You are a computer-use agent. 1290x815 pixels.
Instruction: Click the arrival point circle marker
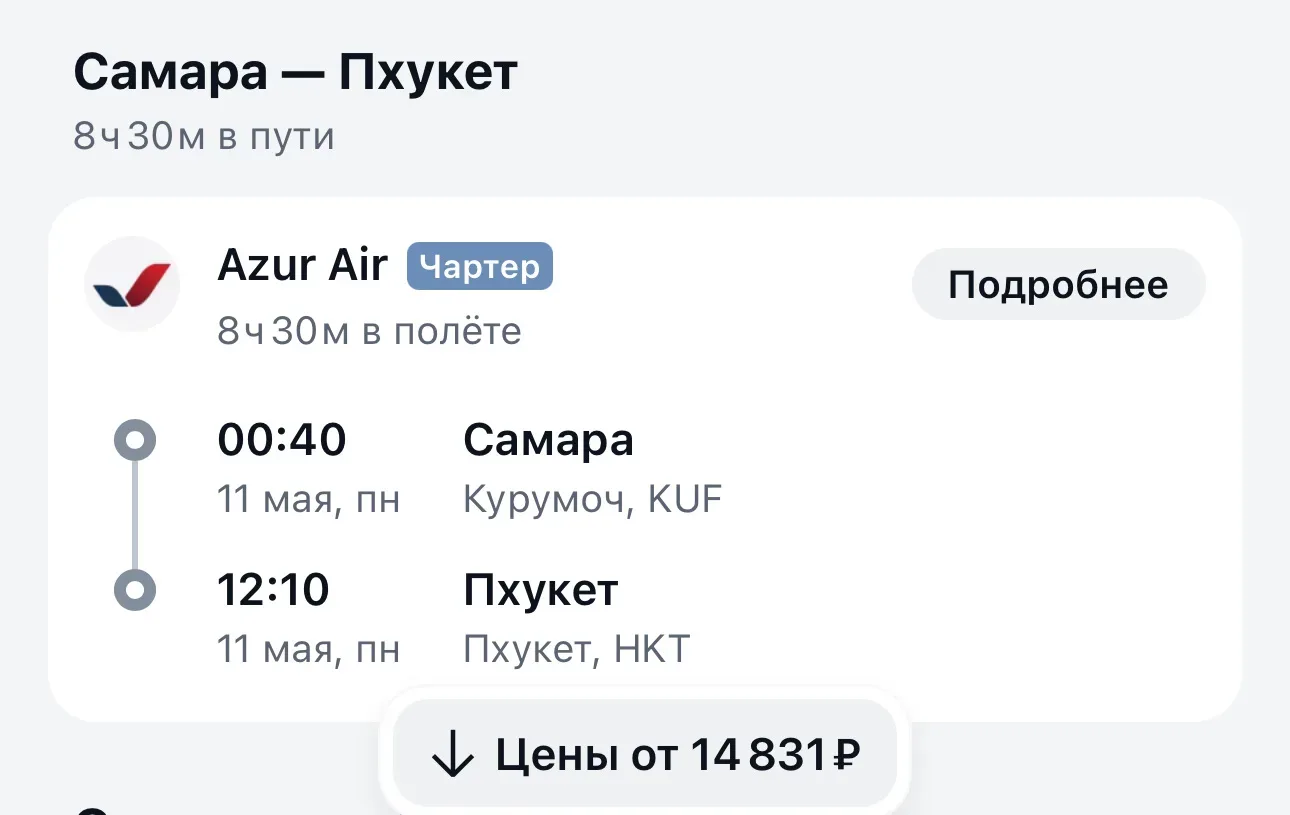[135, 590]
